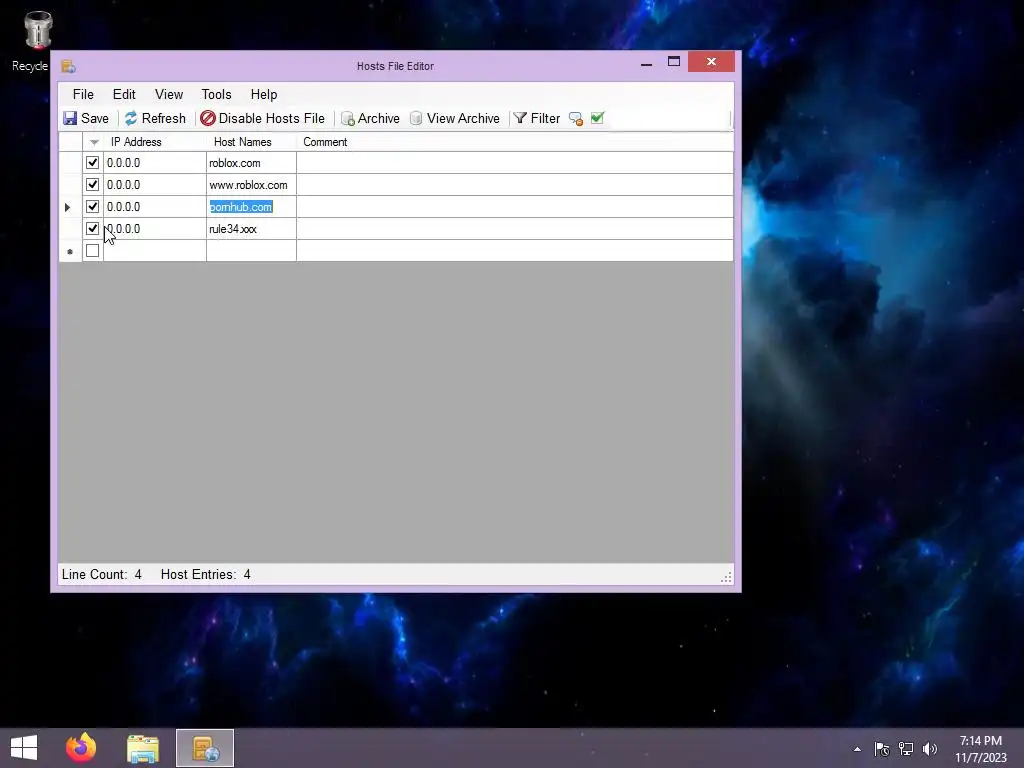Open the Action Center flag icon
Image resolution: width=1024 pixels, height=768 pixels.
coord(882,749)
